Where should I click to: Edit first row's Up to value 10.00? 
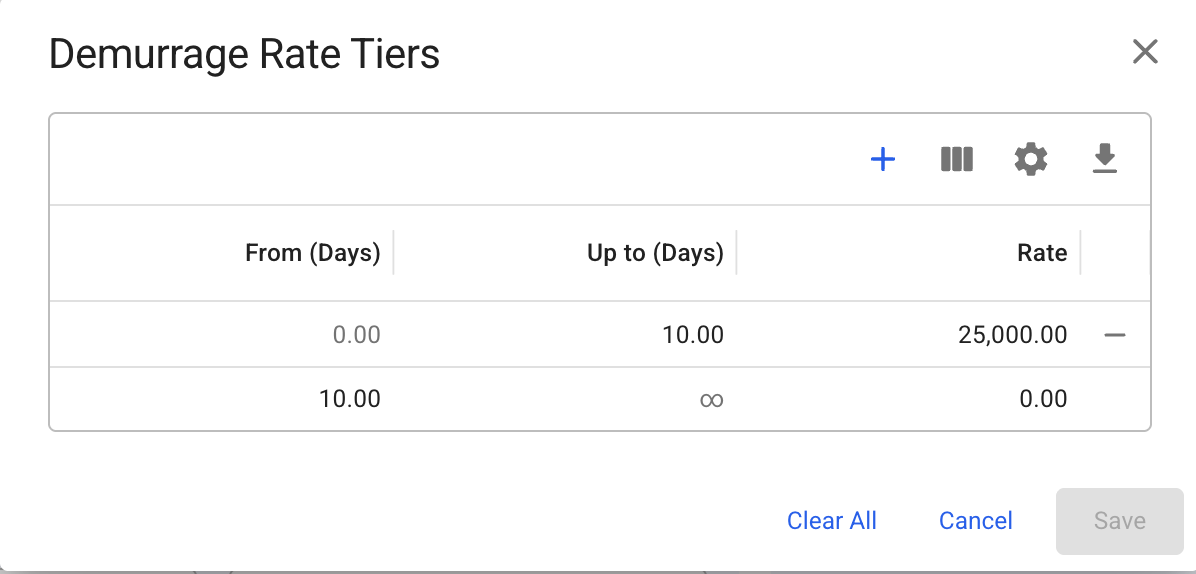[x=692, y=335]
